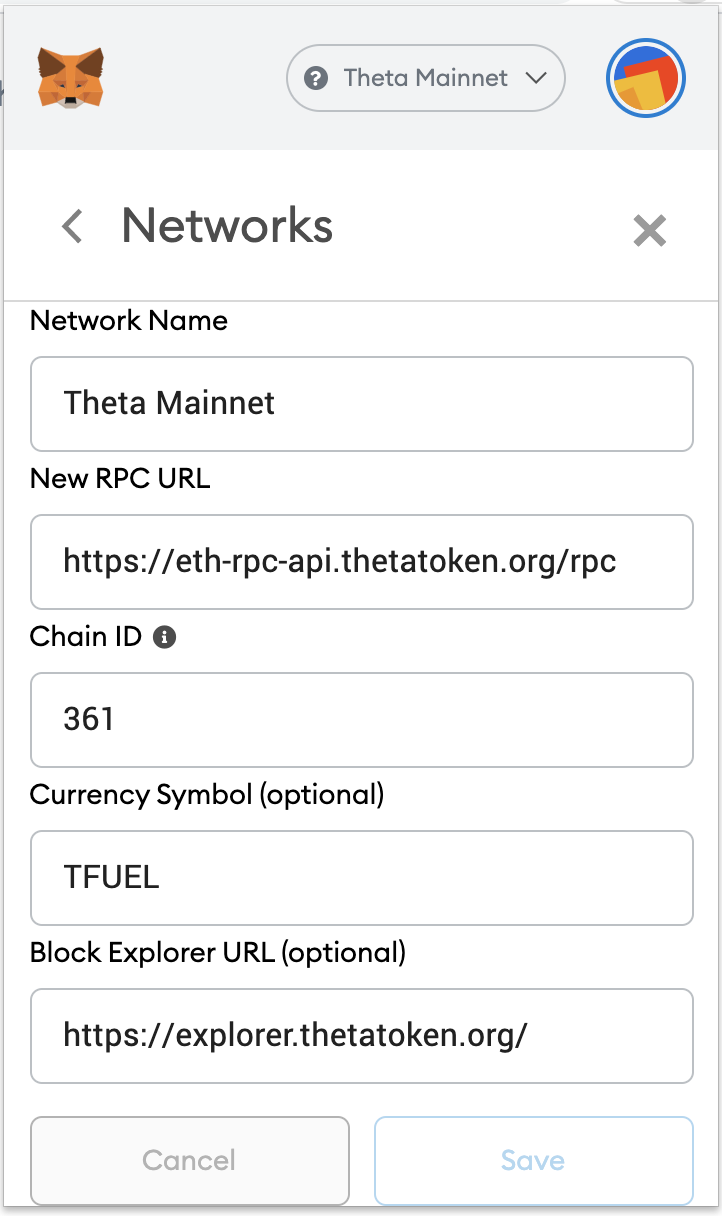722x1216 pixels.
Task: Close the Networks panel with X
Action: click(x=650, y=231)
